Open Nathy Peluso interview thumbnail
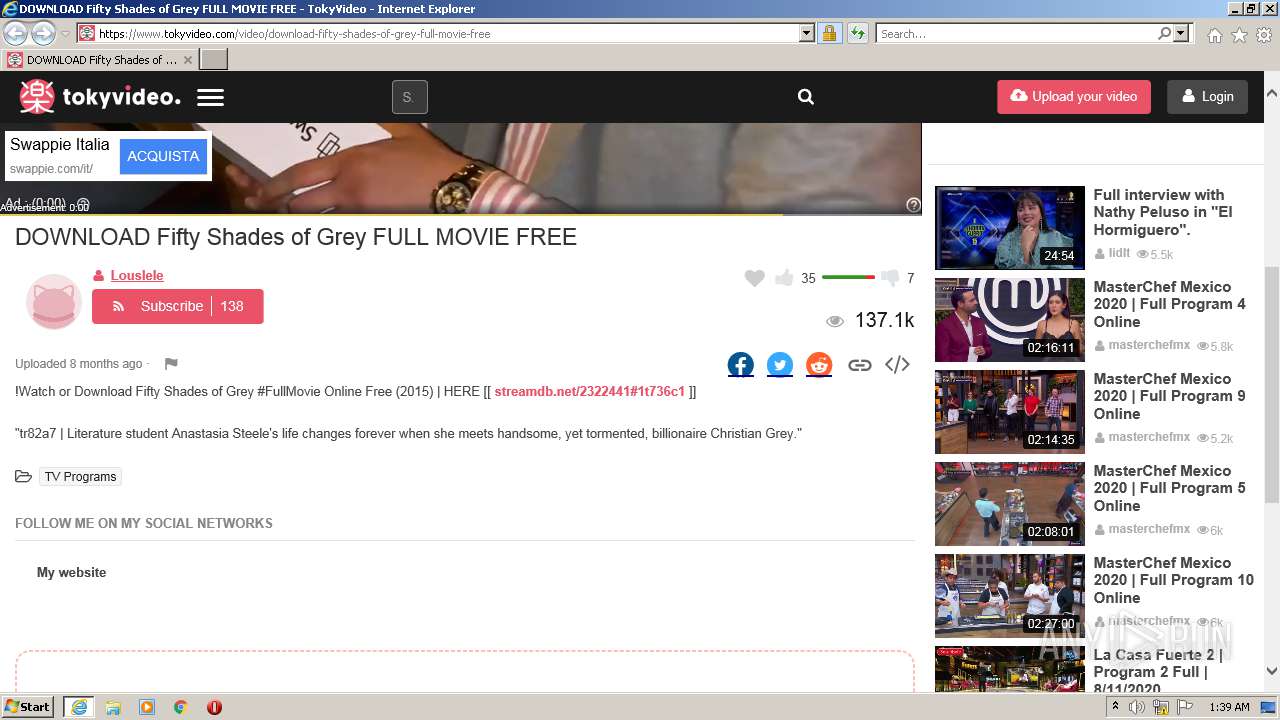Viewport: 1280px width, 720px height. 1010,228
